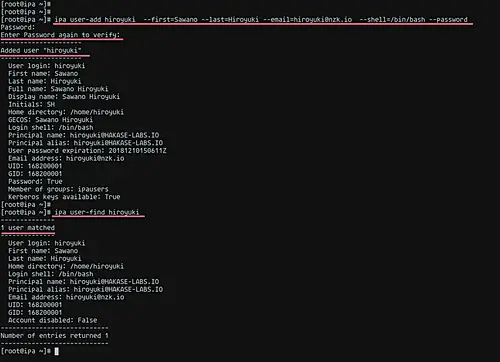
Task: Click the 'Password: True' output line
Action: point(35,181)
